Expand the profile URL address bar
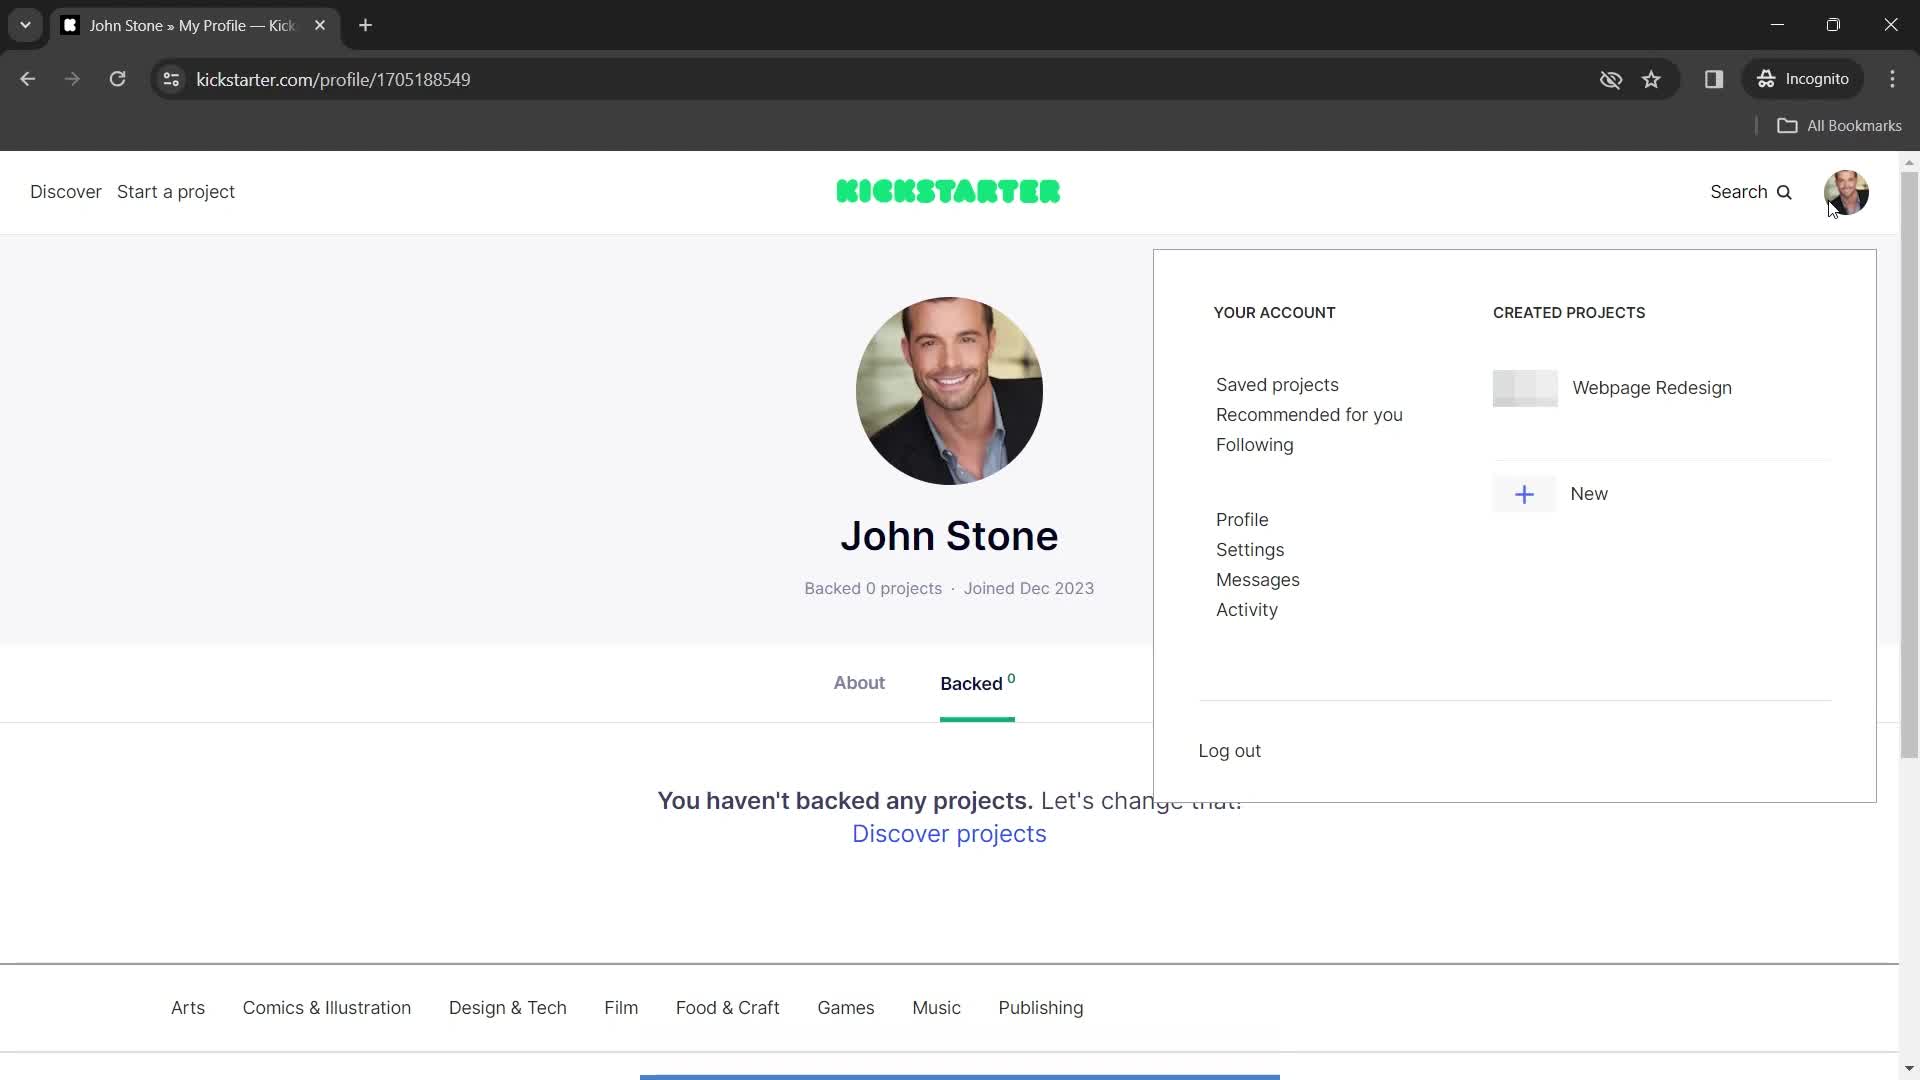Viewport: 1920px width, 1080px height. (x=334, y=79)
